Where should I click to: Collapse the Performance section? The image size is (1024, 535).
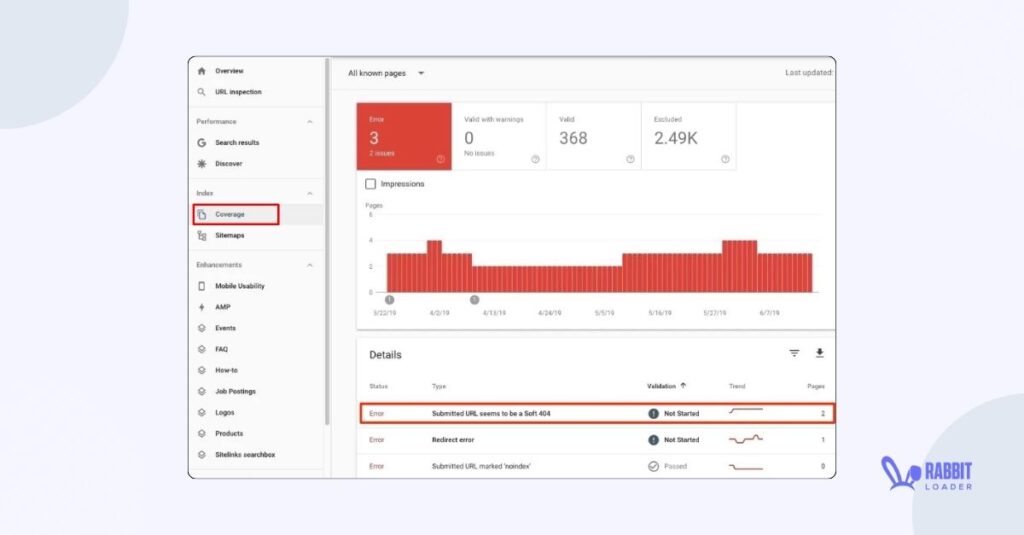310,122
